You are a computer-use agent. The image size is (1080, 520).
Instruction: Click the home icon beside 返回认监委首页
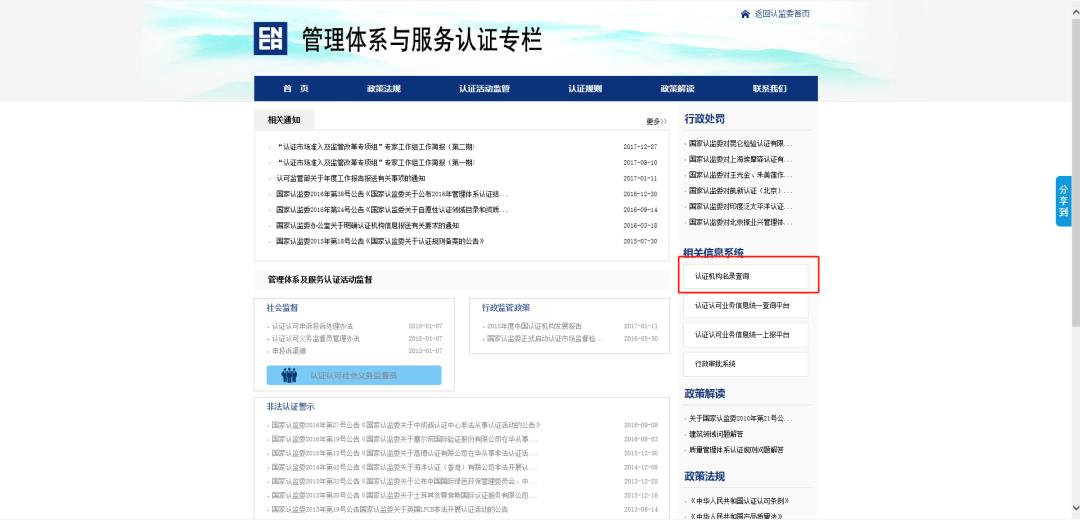coord(745,14)
